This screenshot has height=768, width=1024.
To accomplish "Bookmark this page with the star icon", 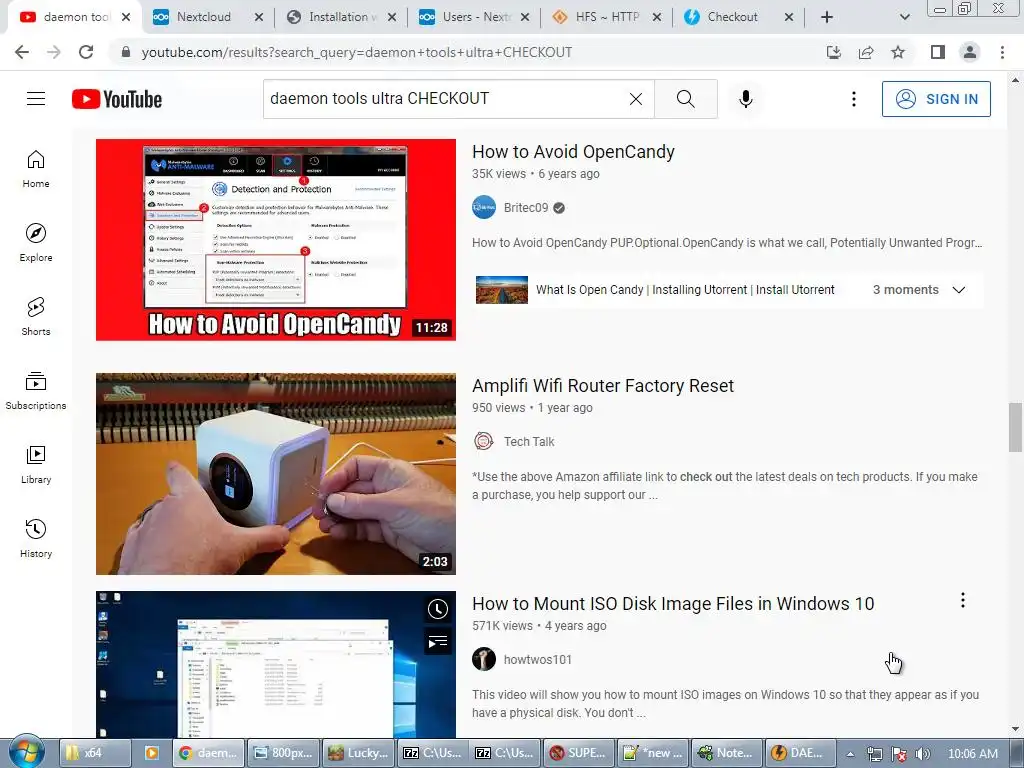I will coord(898,52).
